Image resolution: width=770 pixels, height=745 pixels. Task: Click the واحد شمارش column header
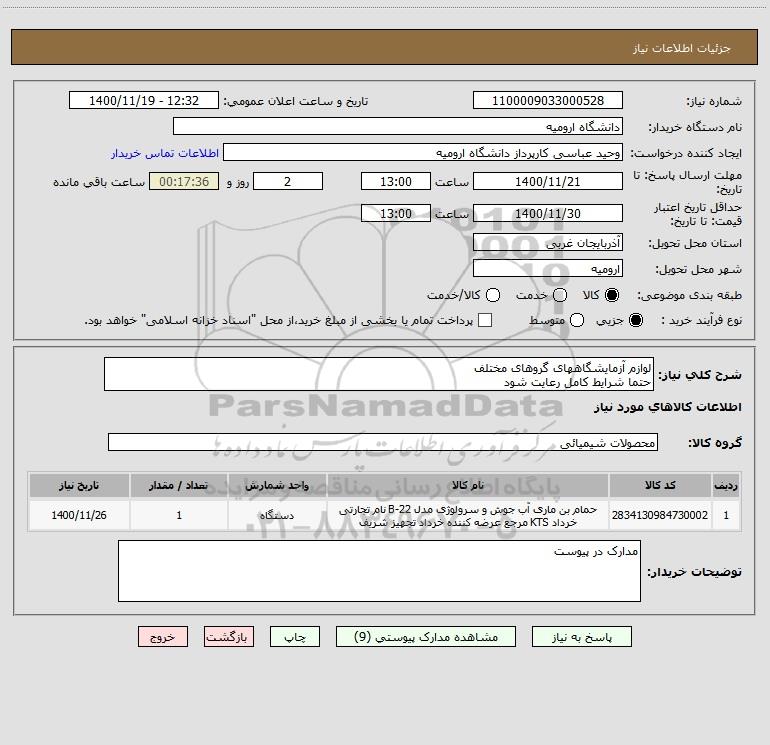(277, 486)
